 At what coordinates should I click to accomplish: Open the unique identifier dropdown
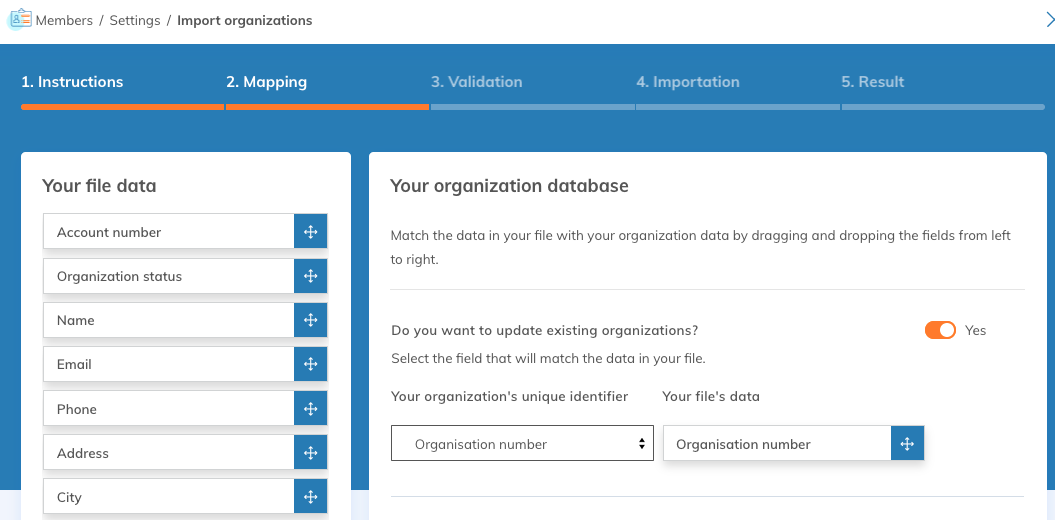point(521,444)
